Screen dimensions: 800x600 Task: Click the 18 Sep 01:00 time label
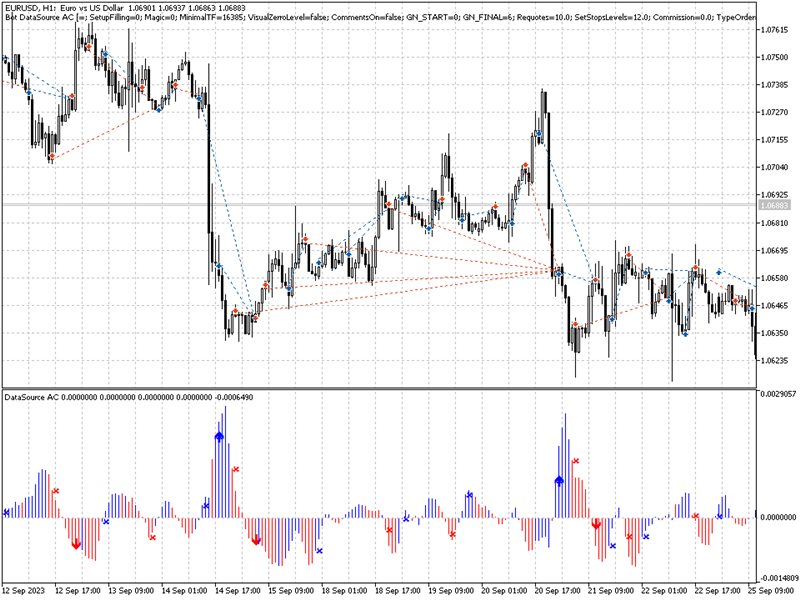(x=344, y=591)
